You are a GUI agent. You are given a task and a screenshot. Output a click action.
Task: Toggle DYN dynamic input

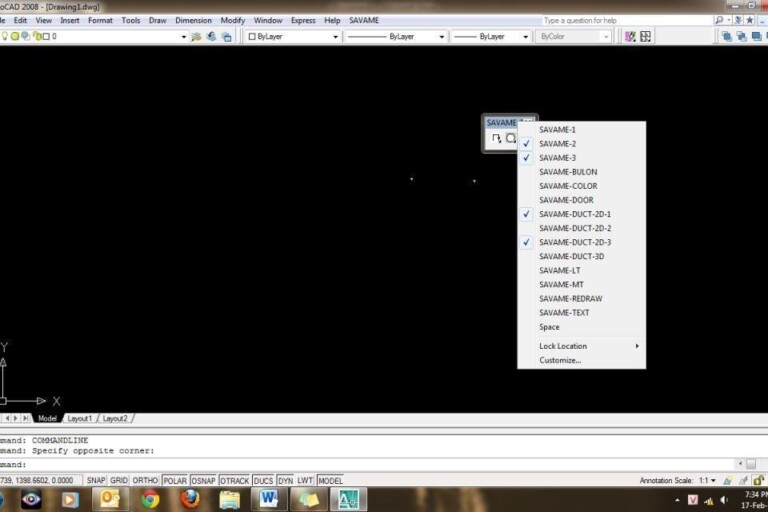(x=286, y=481)
